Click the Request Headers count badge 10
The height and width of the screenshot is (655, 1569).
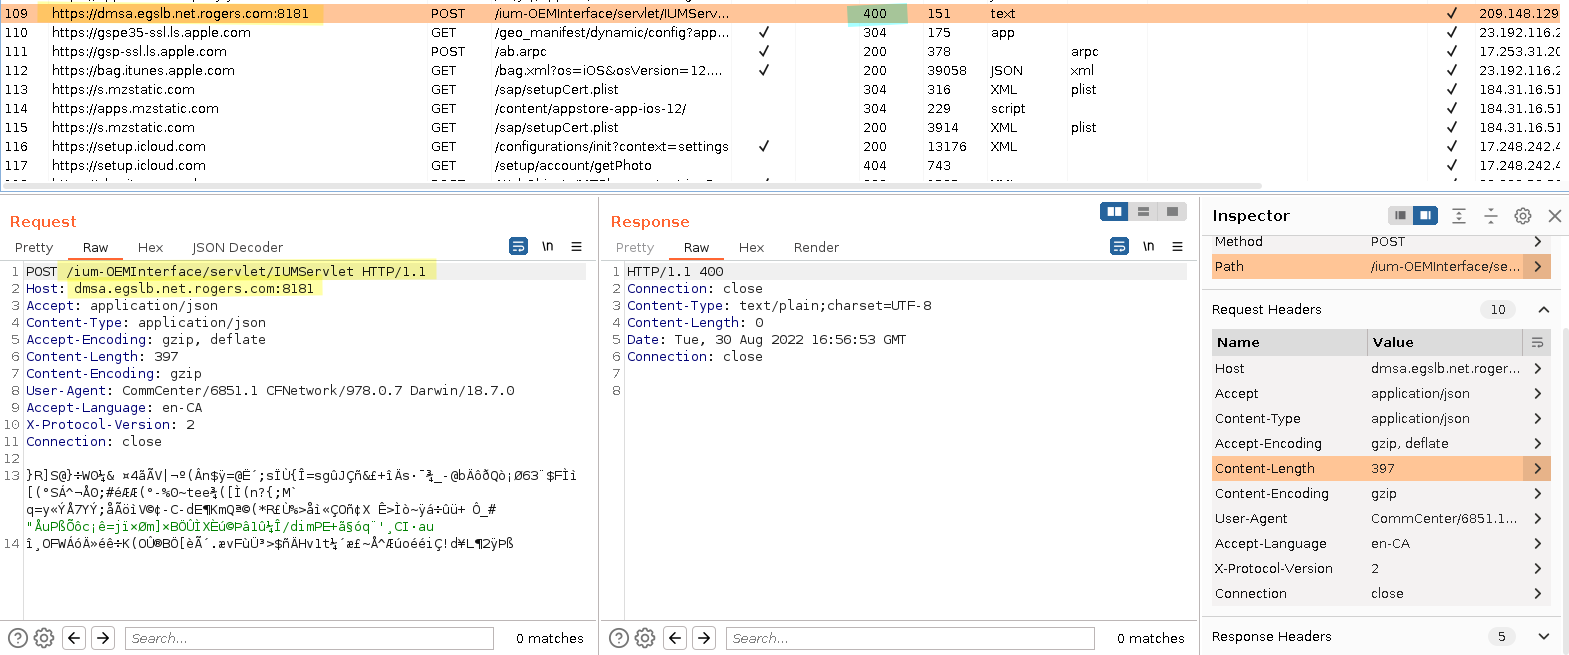pyautogui.click(x=1498, y=309)
